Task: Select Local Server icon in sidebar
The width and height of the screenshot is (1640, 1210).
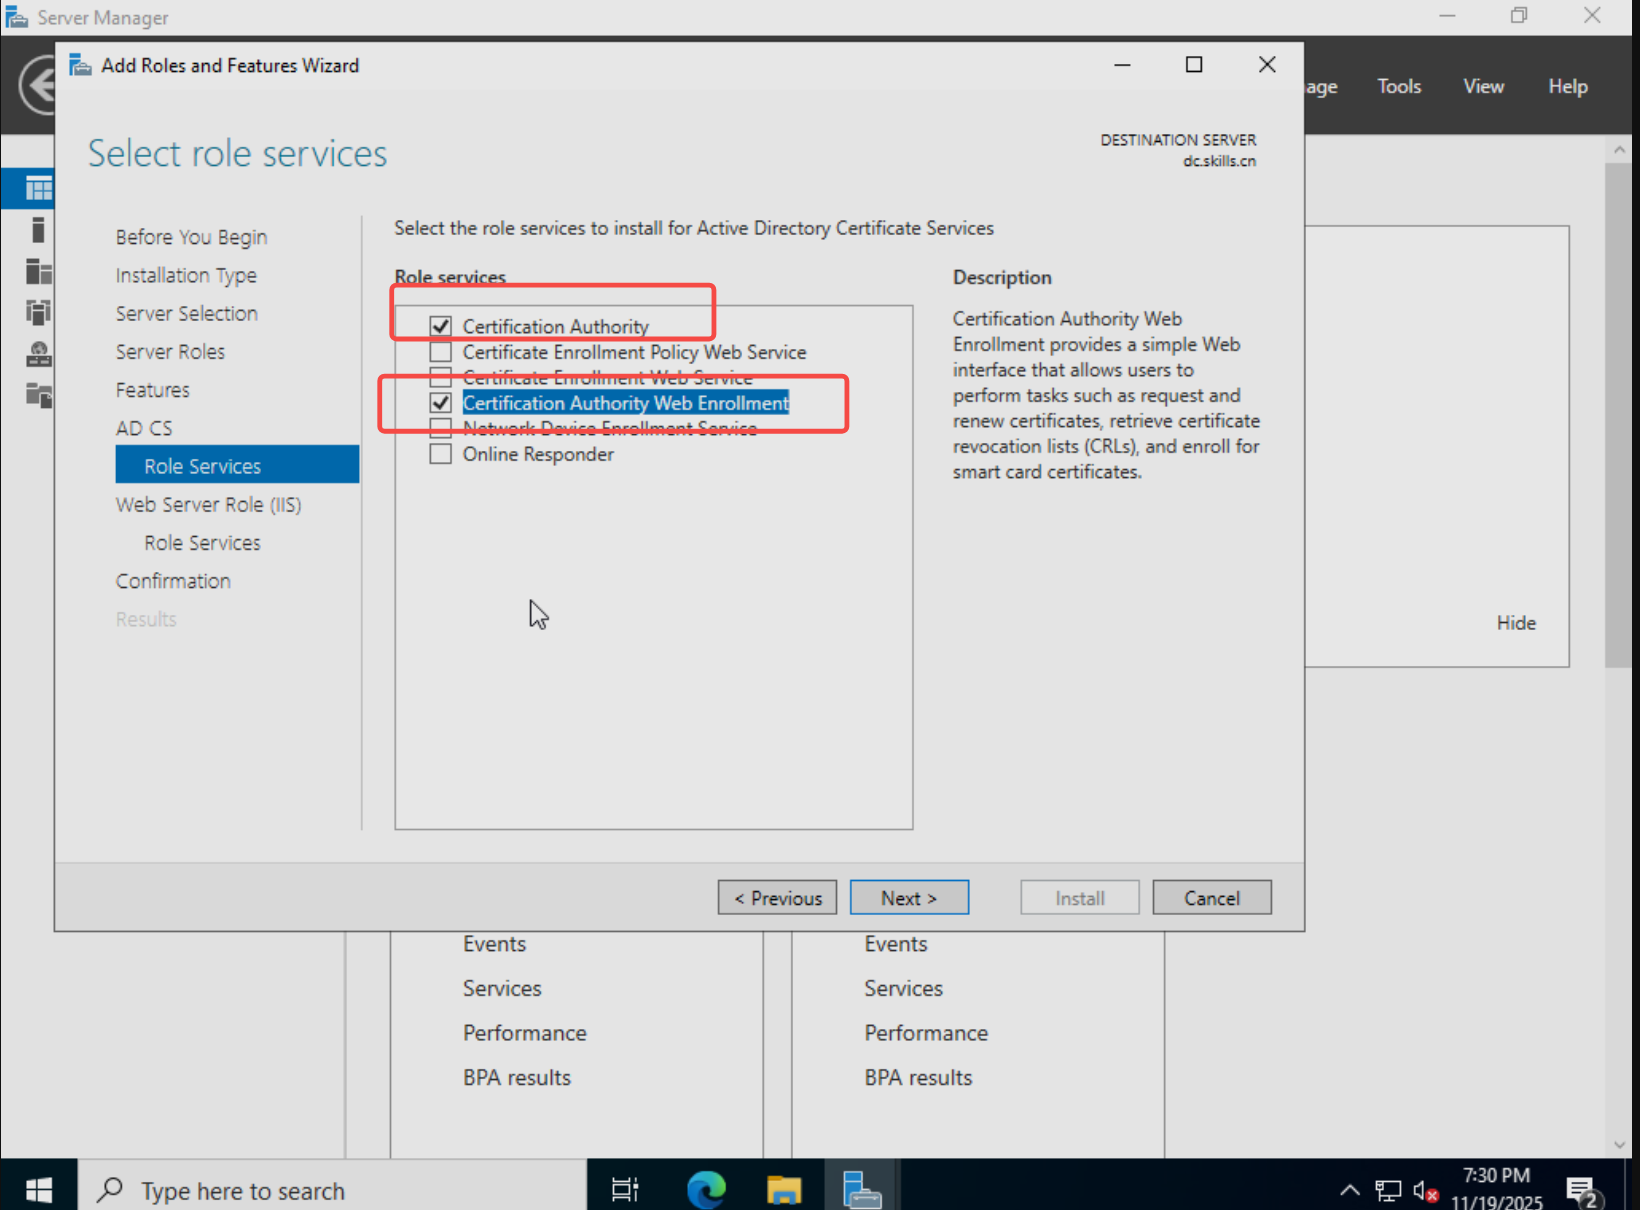Action: (38, 230)
